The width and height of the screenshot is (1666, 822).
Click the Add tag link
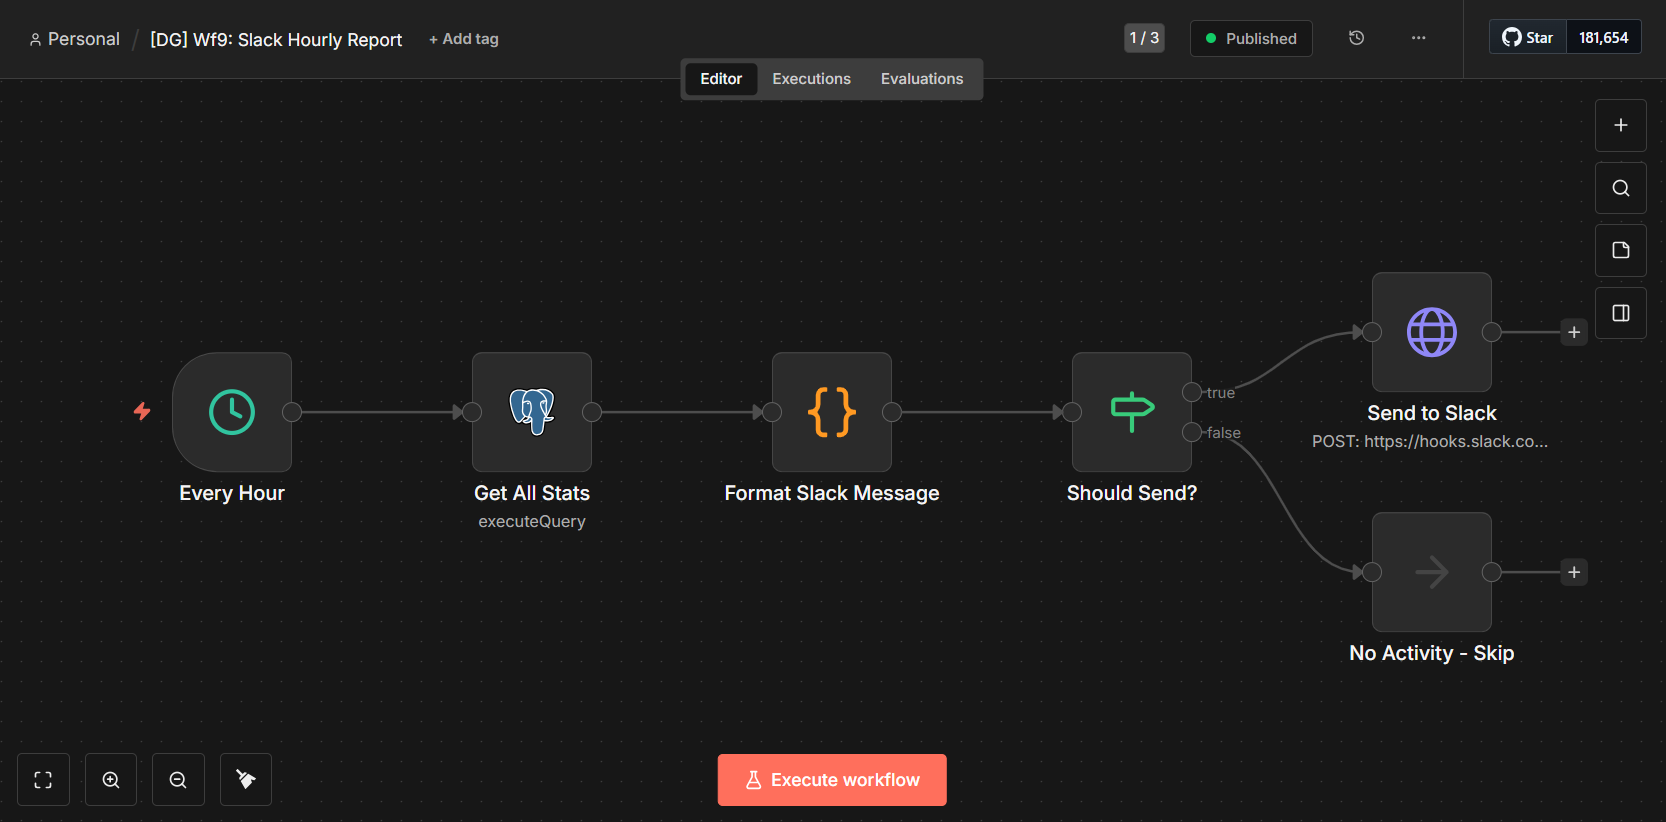tap(464, 39)
